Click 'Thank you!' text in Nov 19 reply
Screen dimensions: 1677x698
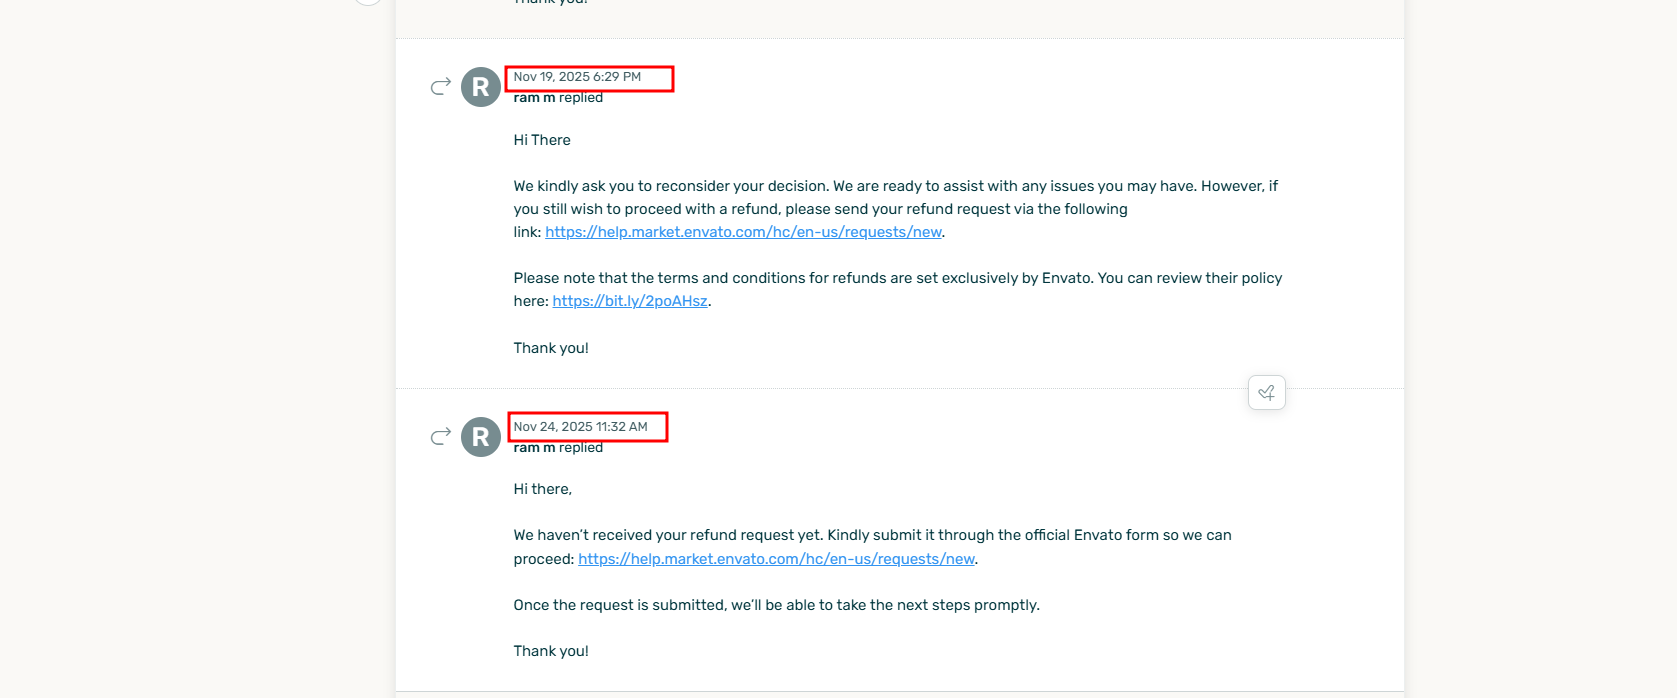pyautogui.click(x=551, y=348)
